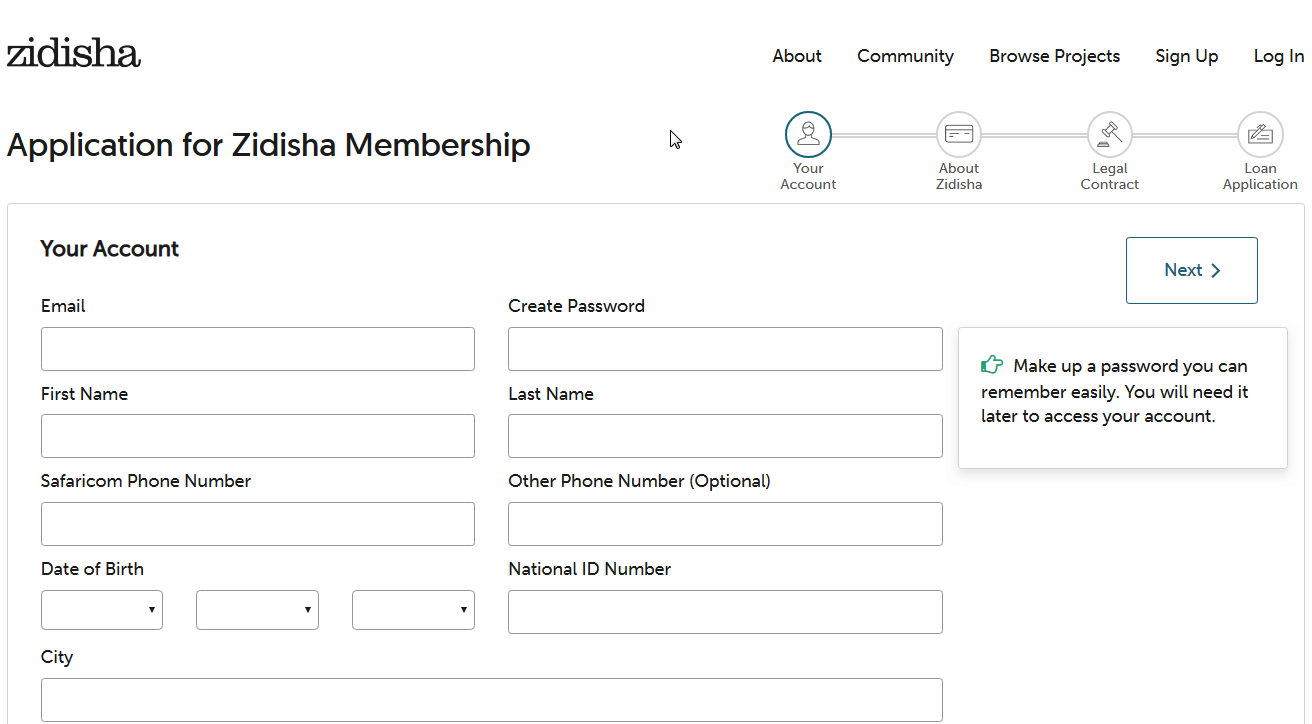Click the Other Phone Number (Optional) label

(639, 481)
